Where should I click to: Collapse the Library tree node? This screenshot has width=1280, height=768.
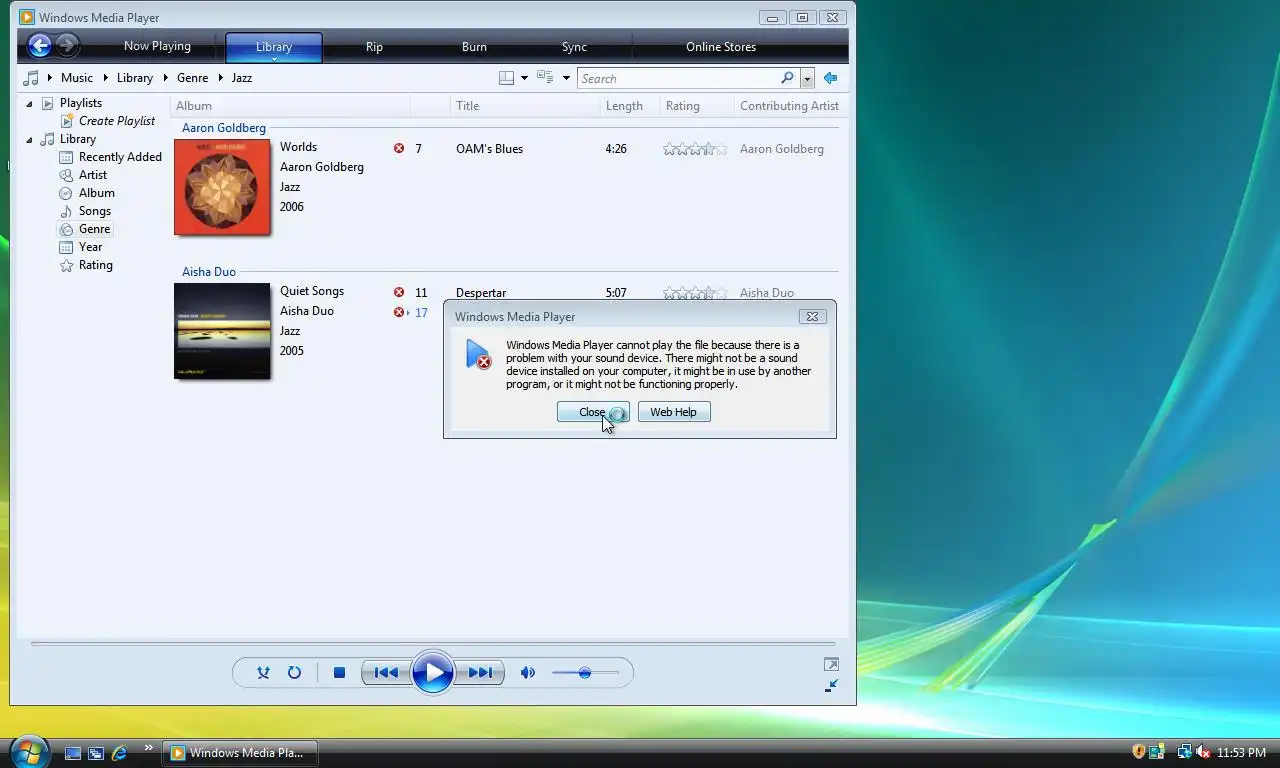tap(29, 139)
